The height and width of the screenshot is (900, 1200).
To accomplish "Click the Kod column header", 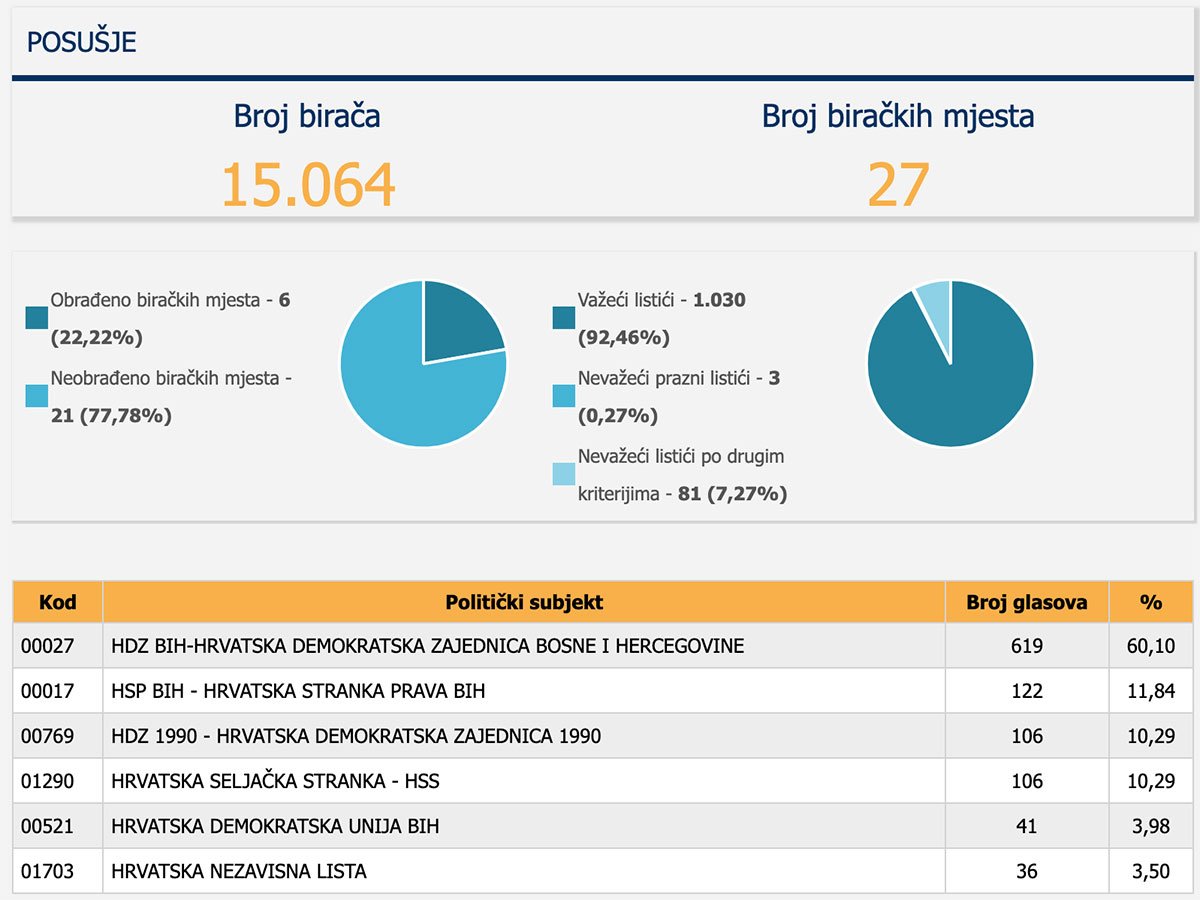I will pyautogui.click(x=57, y=602).
